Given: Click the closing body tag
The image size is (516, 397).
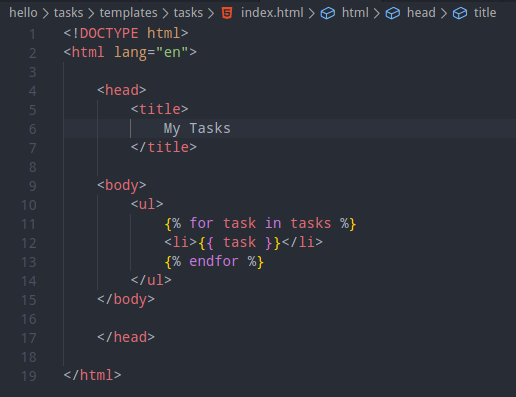Looking at the screenshot, I should (126, 299).
